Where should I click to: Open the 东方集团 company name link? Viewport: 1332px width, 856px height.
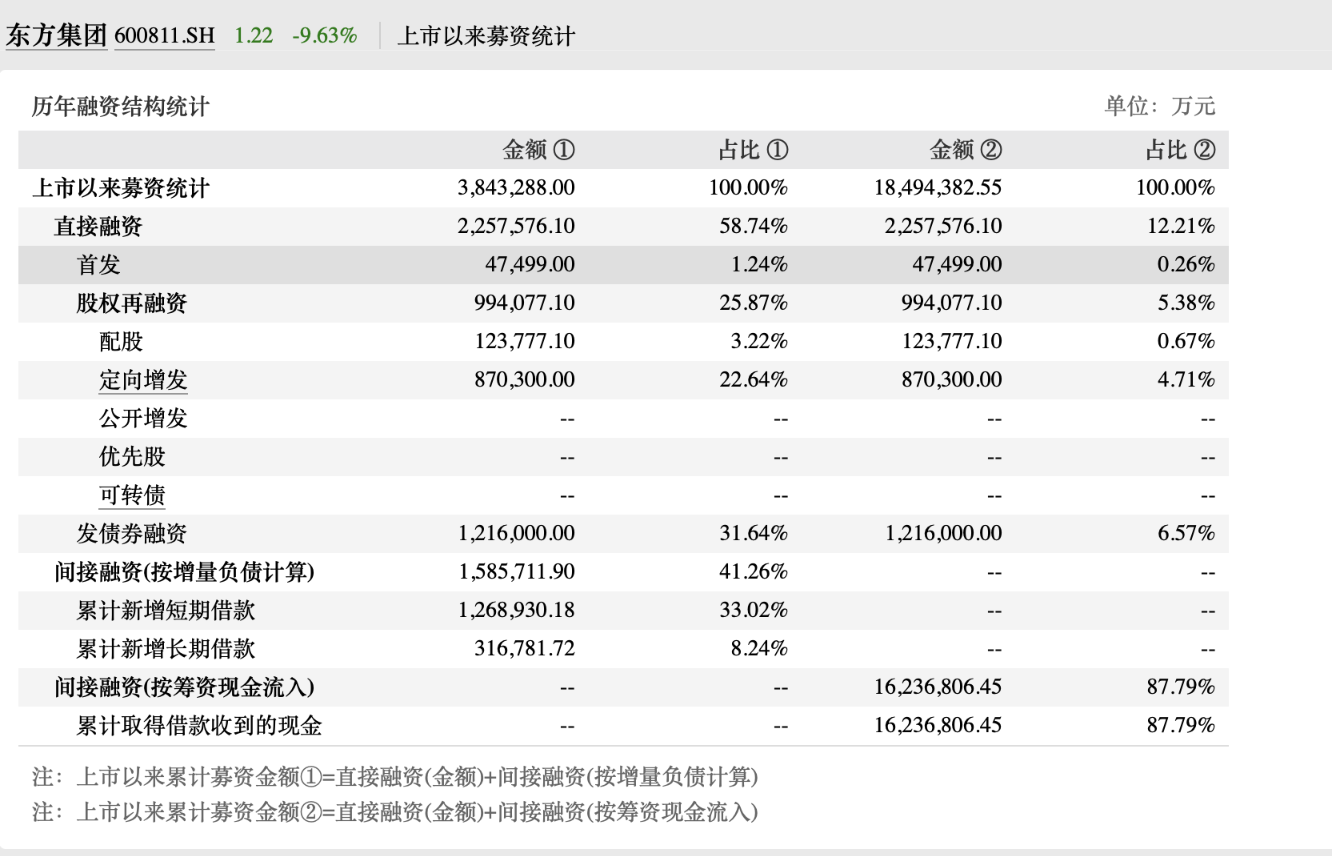(56, 36)
